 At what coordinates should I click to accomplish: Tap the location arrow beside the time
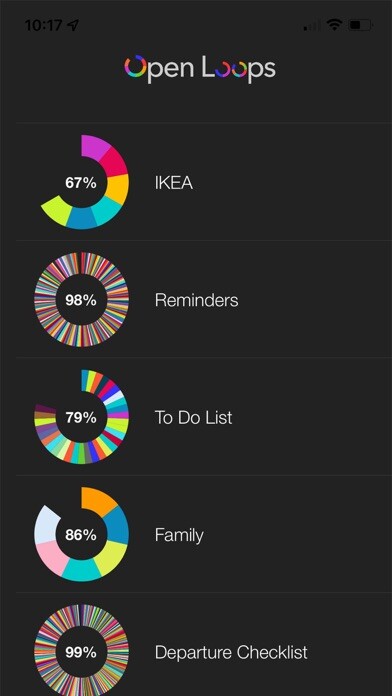tap(73, 25)
